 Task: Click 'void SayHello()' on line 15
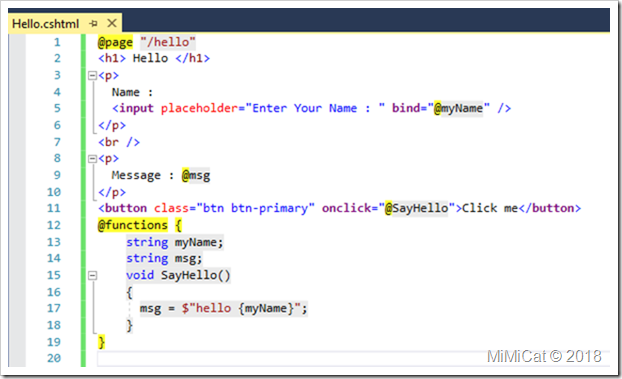tap(178, 275)
